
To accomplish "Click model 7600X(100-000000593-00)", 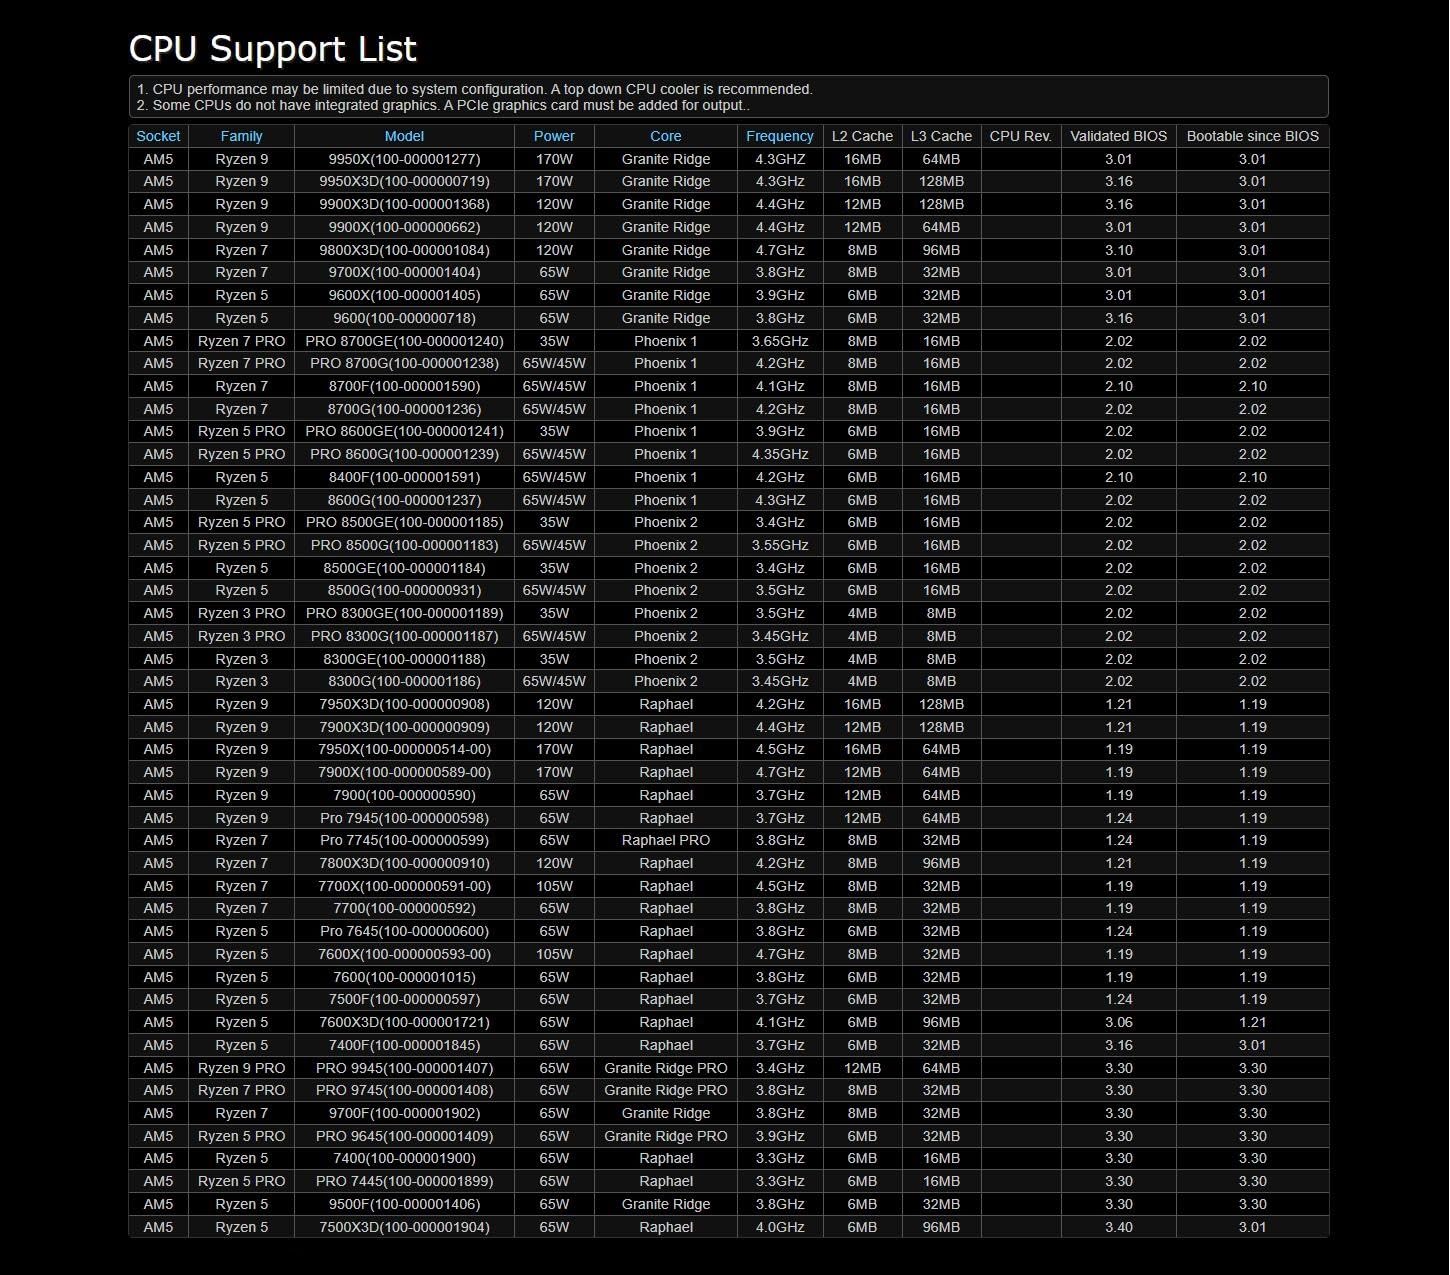I will point(404,954).
